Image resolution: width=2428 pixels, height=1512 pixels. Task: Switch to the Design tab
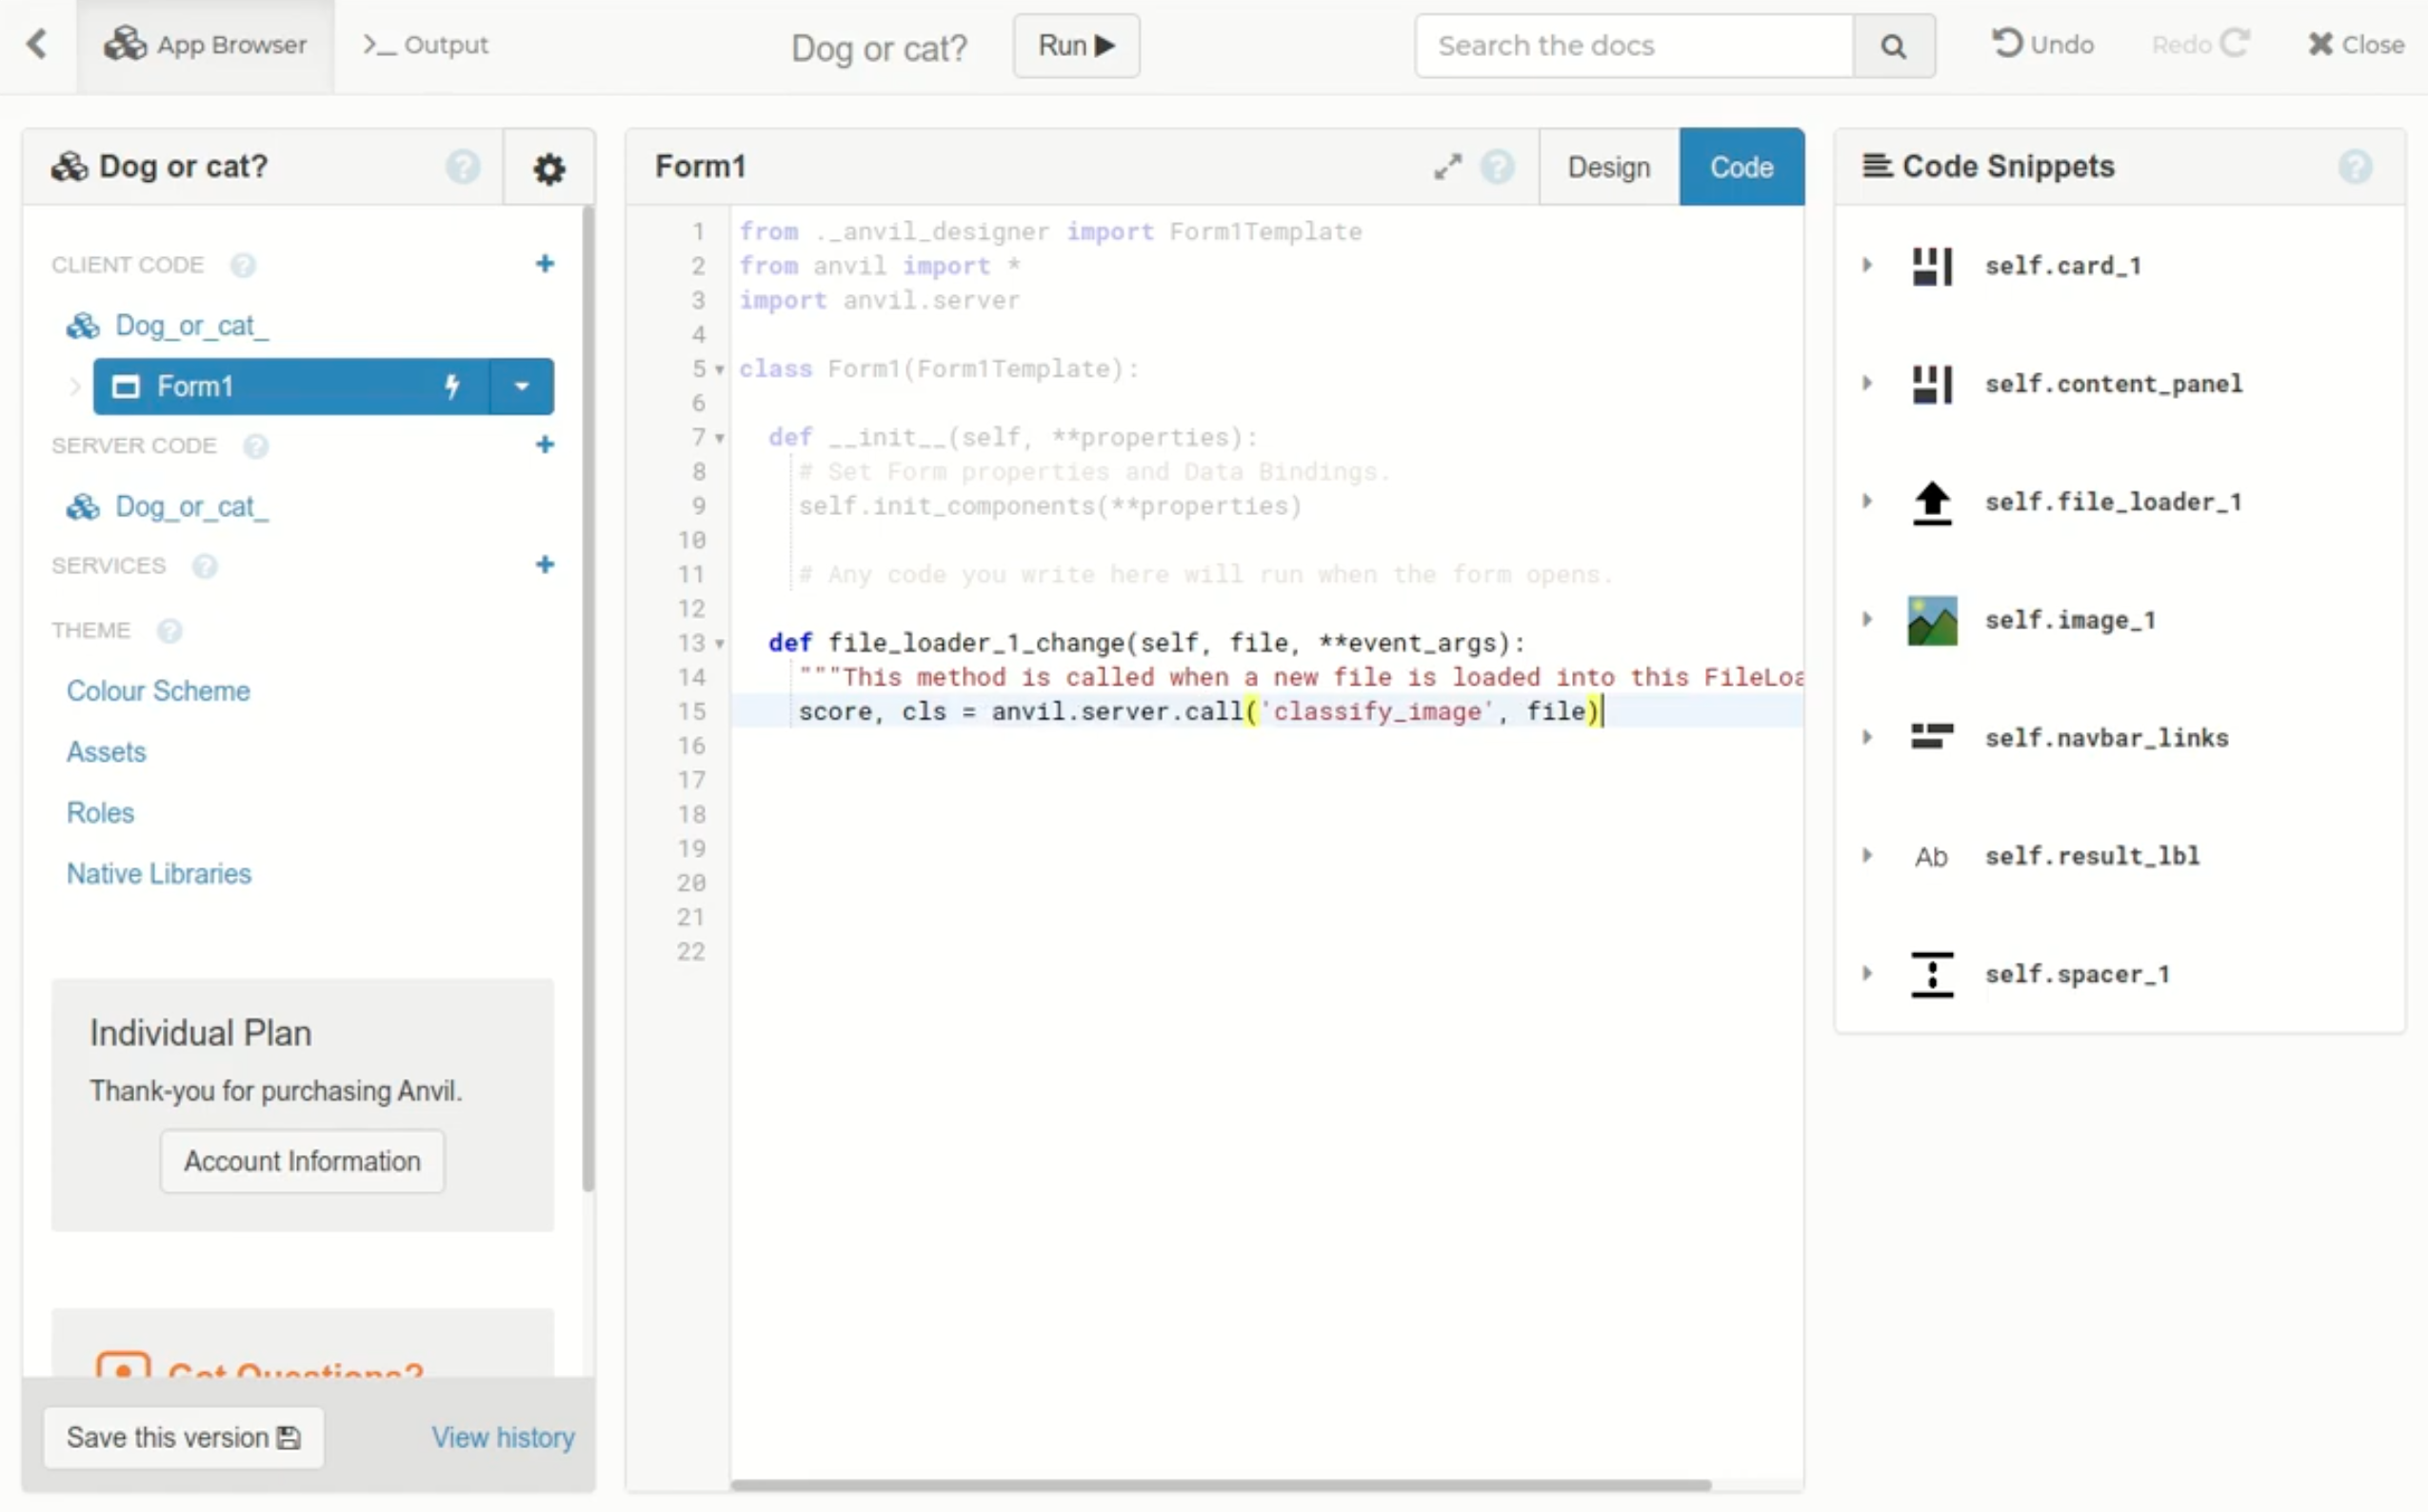pos(1609,166)
